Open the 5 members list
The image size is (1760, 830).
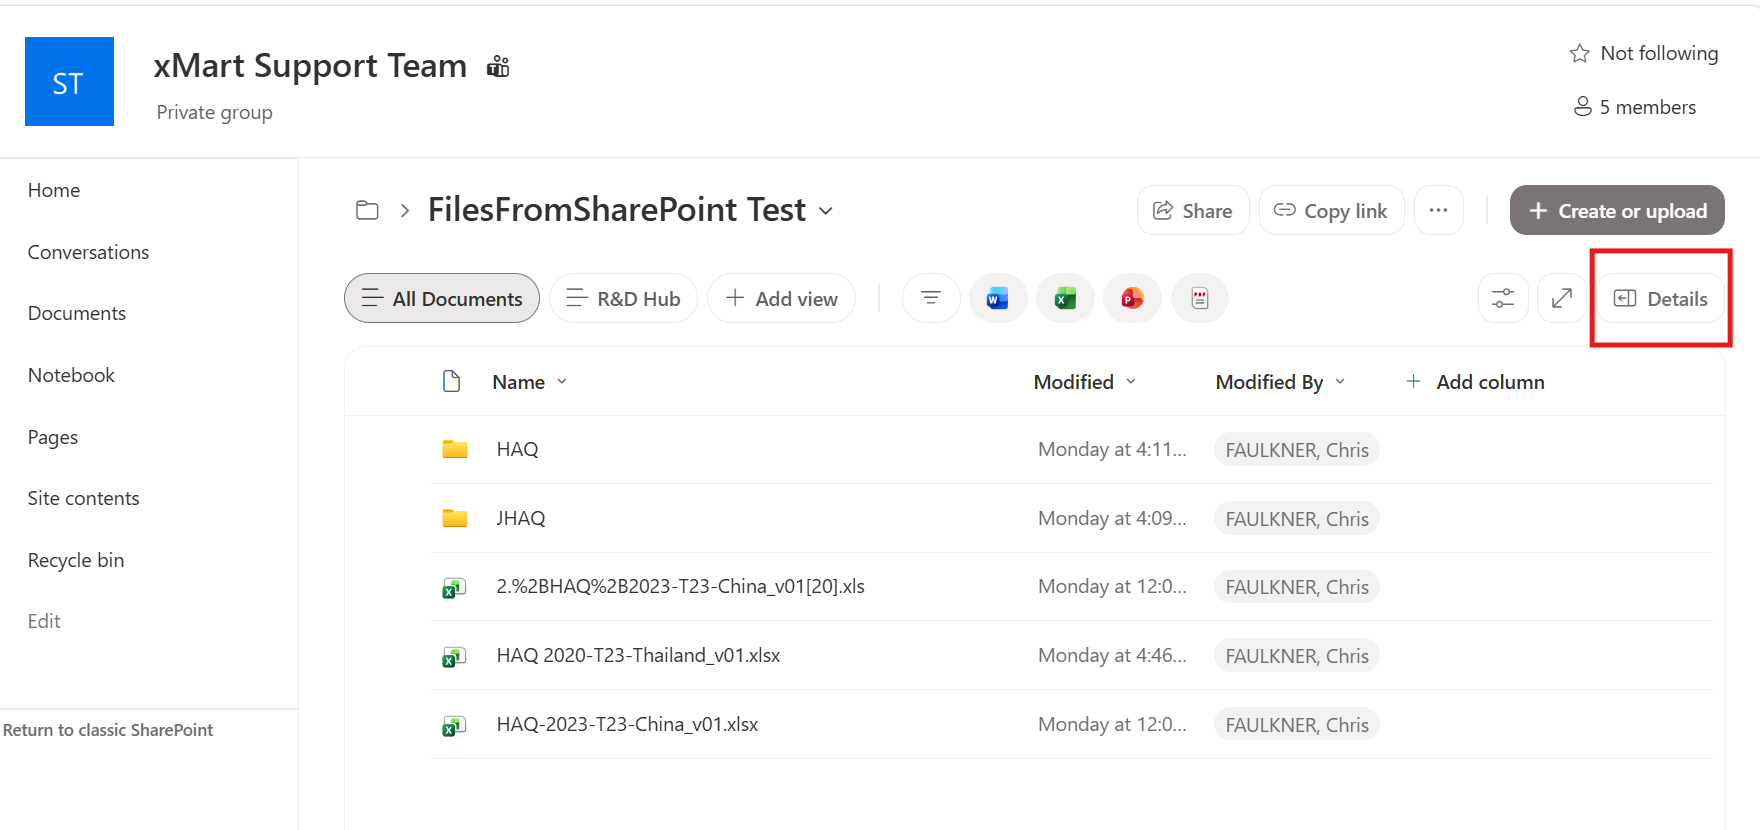[x=1635, y=107]
